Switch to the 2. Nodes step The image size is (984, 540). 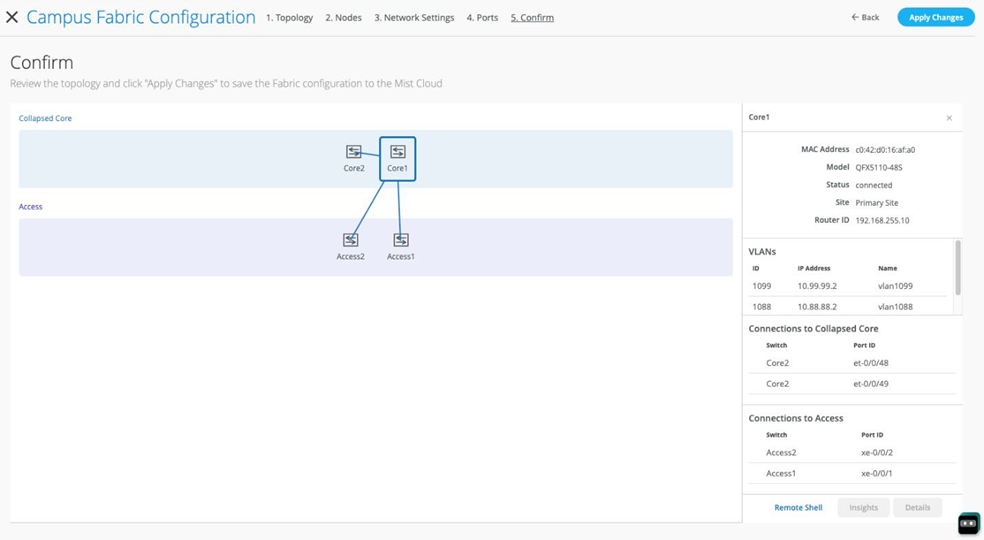coord(343,18)
